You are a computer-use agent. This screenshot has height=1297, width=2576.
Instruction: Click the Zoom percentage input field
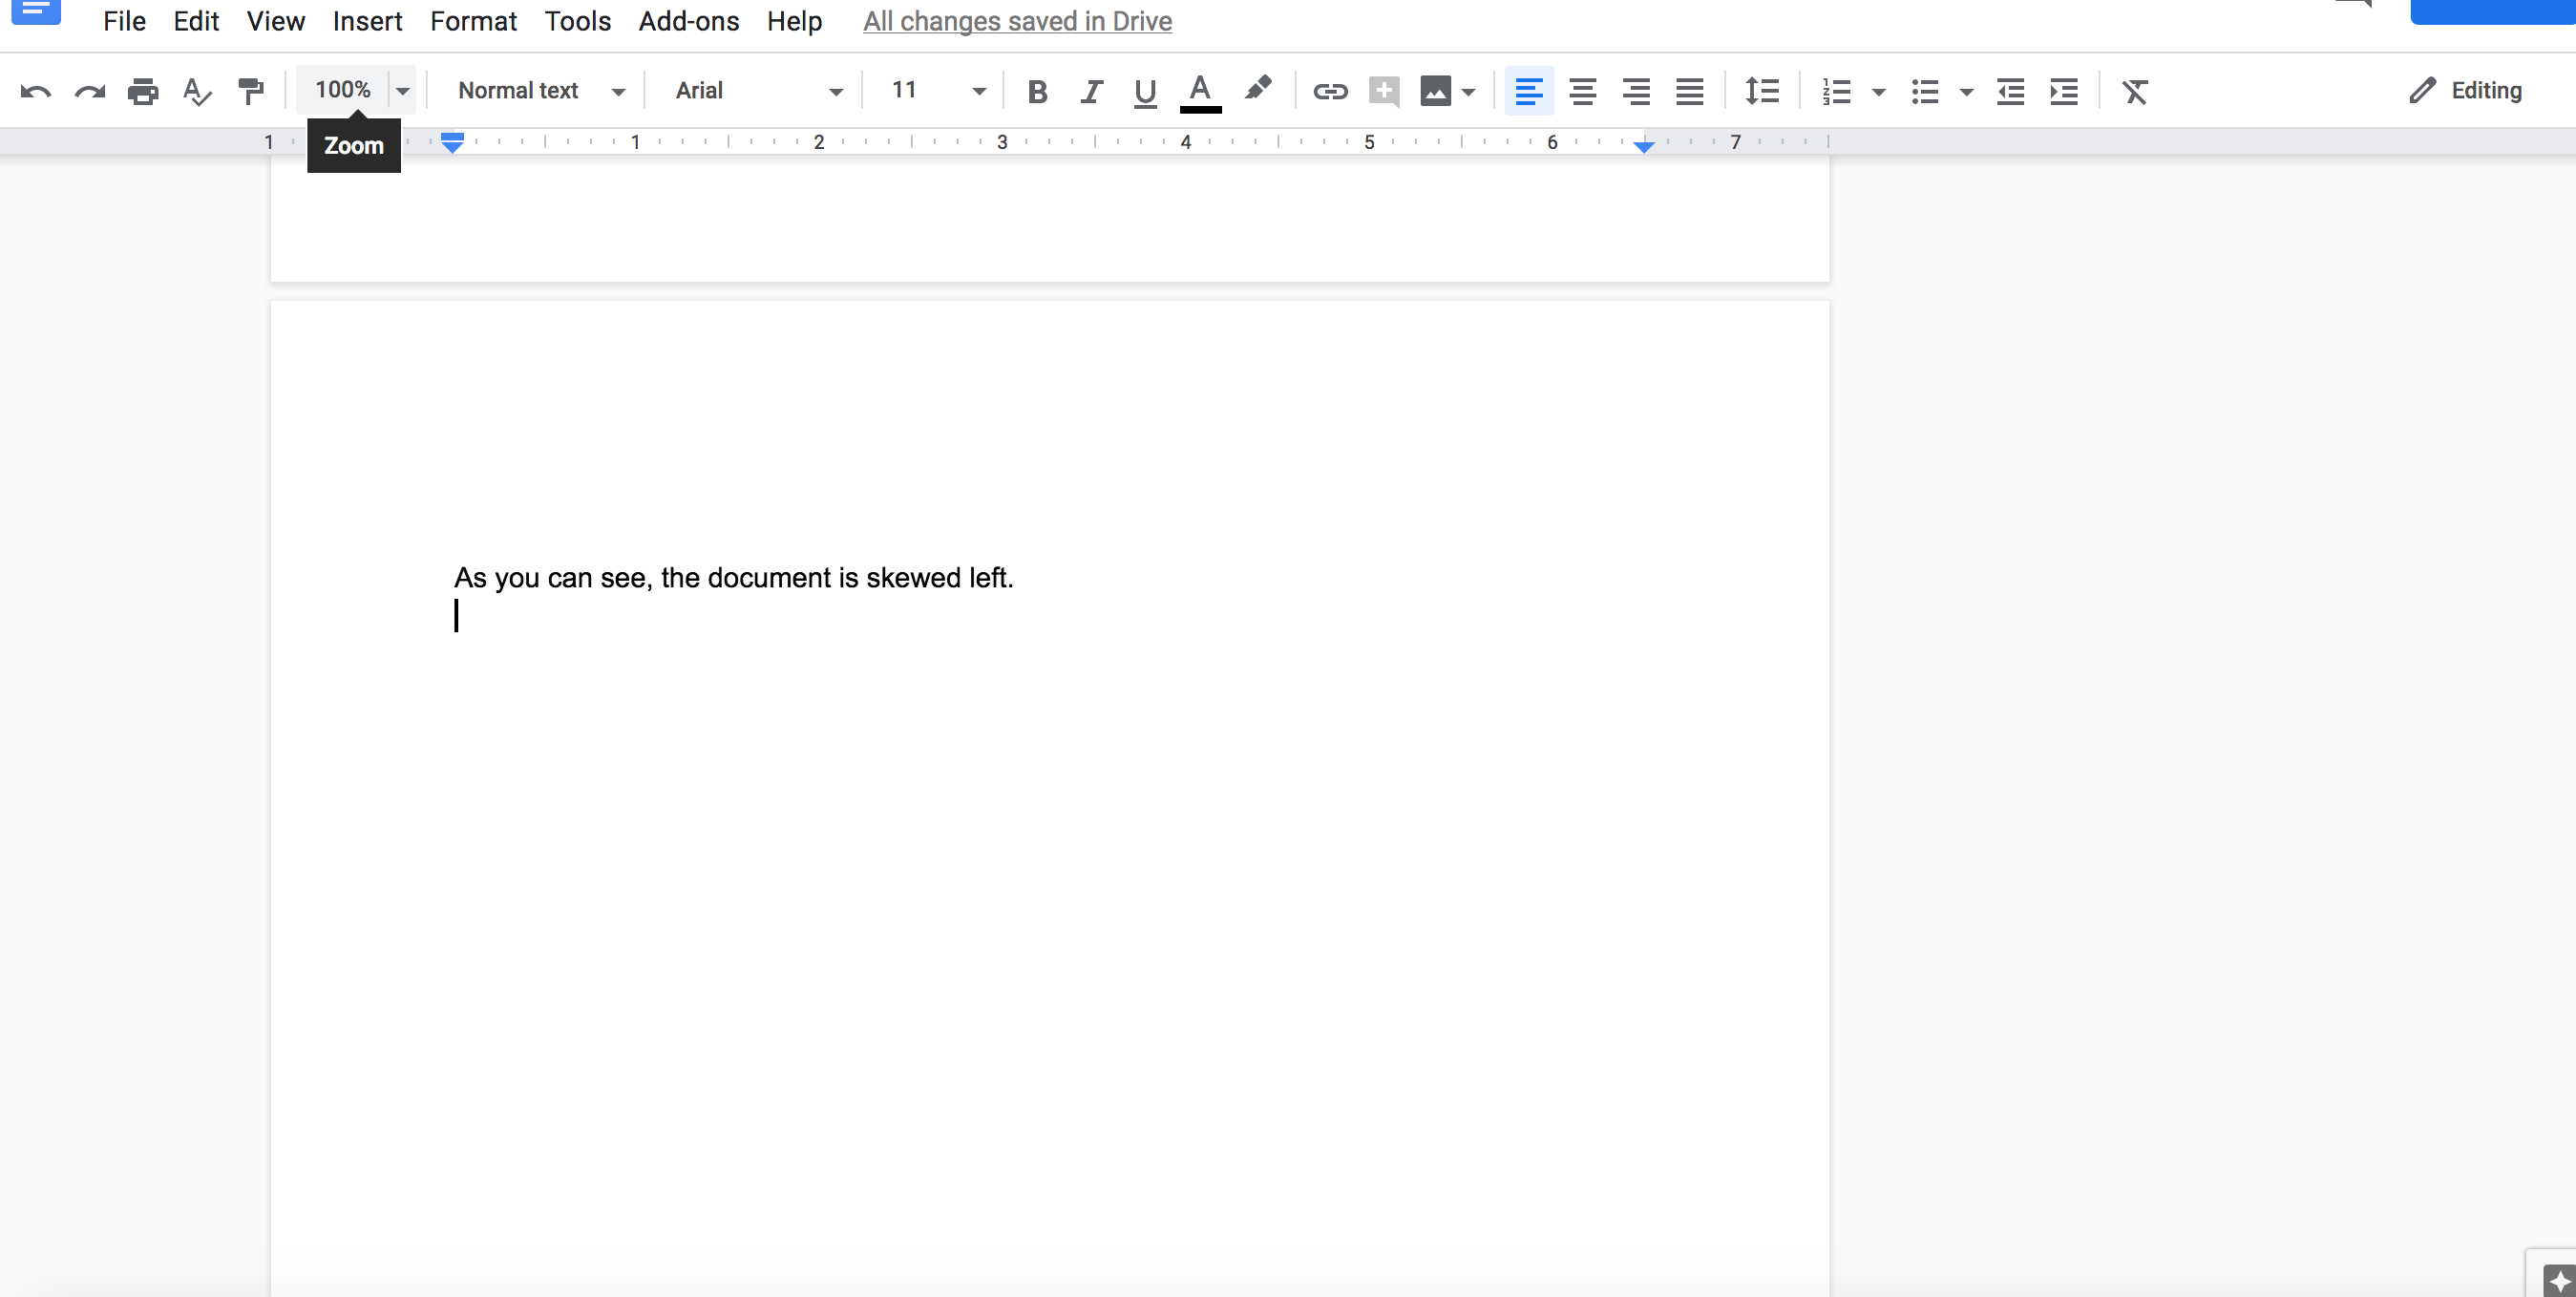(342, 90)
